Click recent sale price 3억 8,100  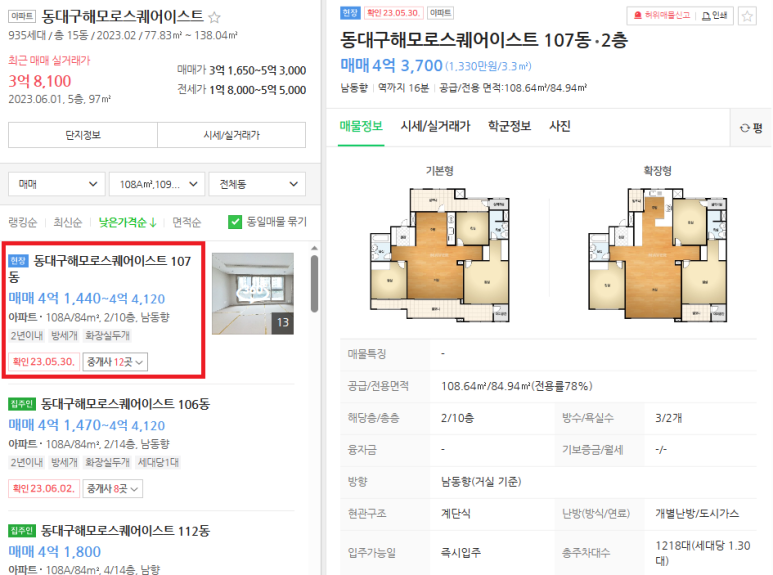click(x=40, y=81)
